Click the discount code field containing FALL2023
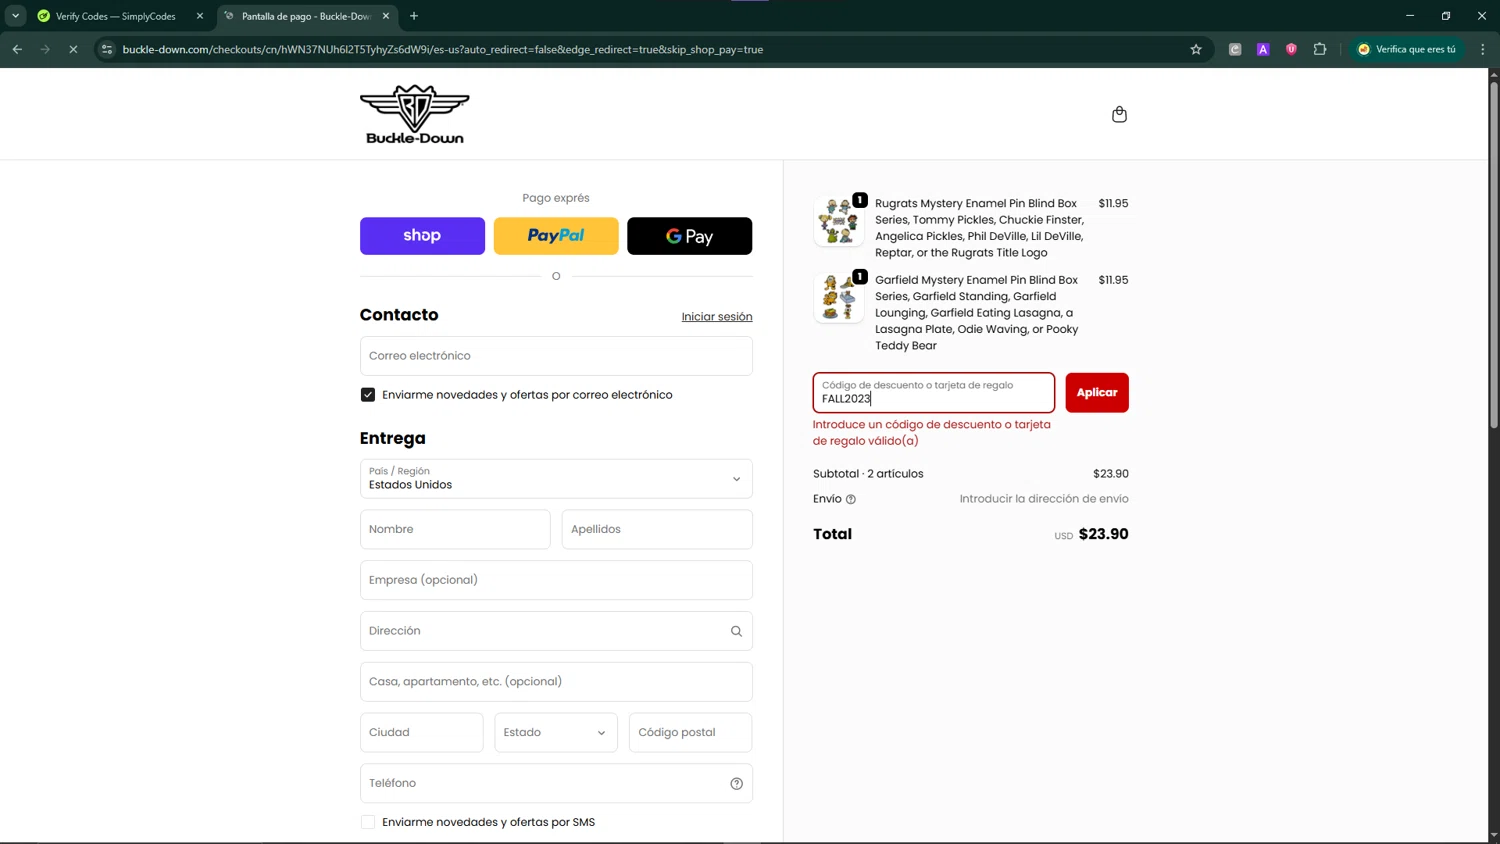This screenshot has height=844, width=1500. tap(934, 392)
